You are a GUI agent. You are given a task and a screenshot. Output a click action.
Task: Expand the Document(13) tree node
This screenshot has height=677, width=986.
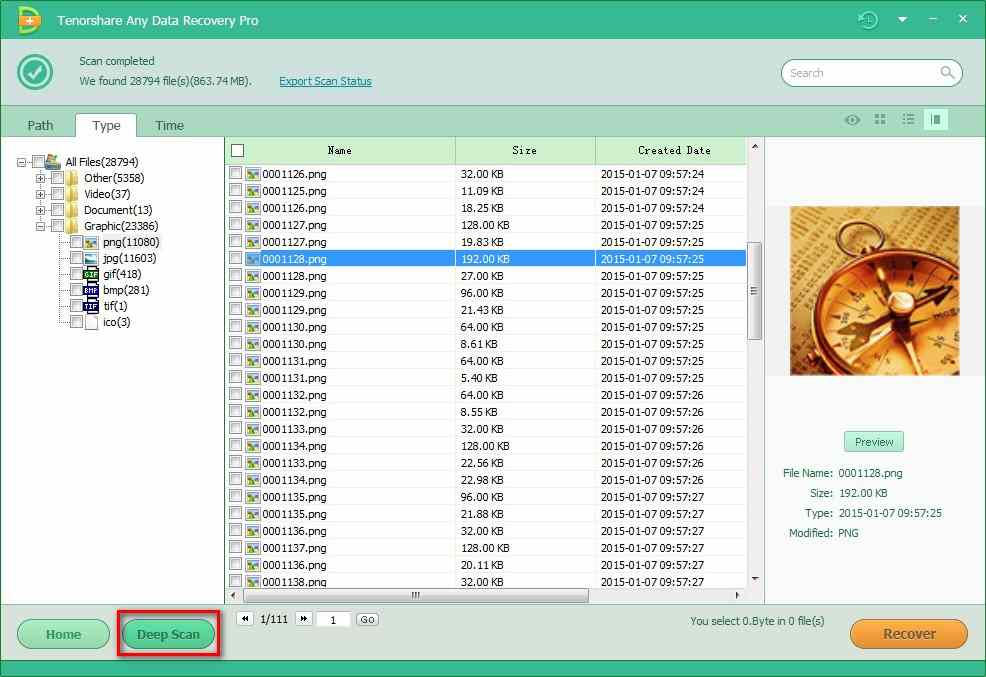(x=41, y=211)
